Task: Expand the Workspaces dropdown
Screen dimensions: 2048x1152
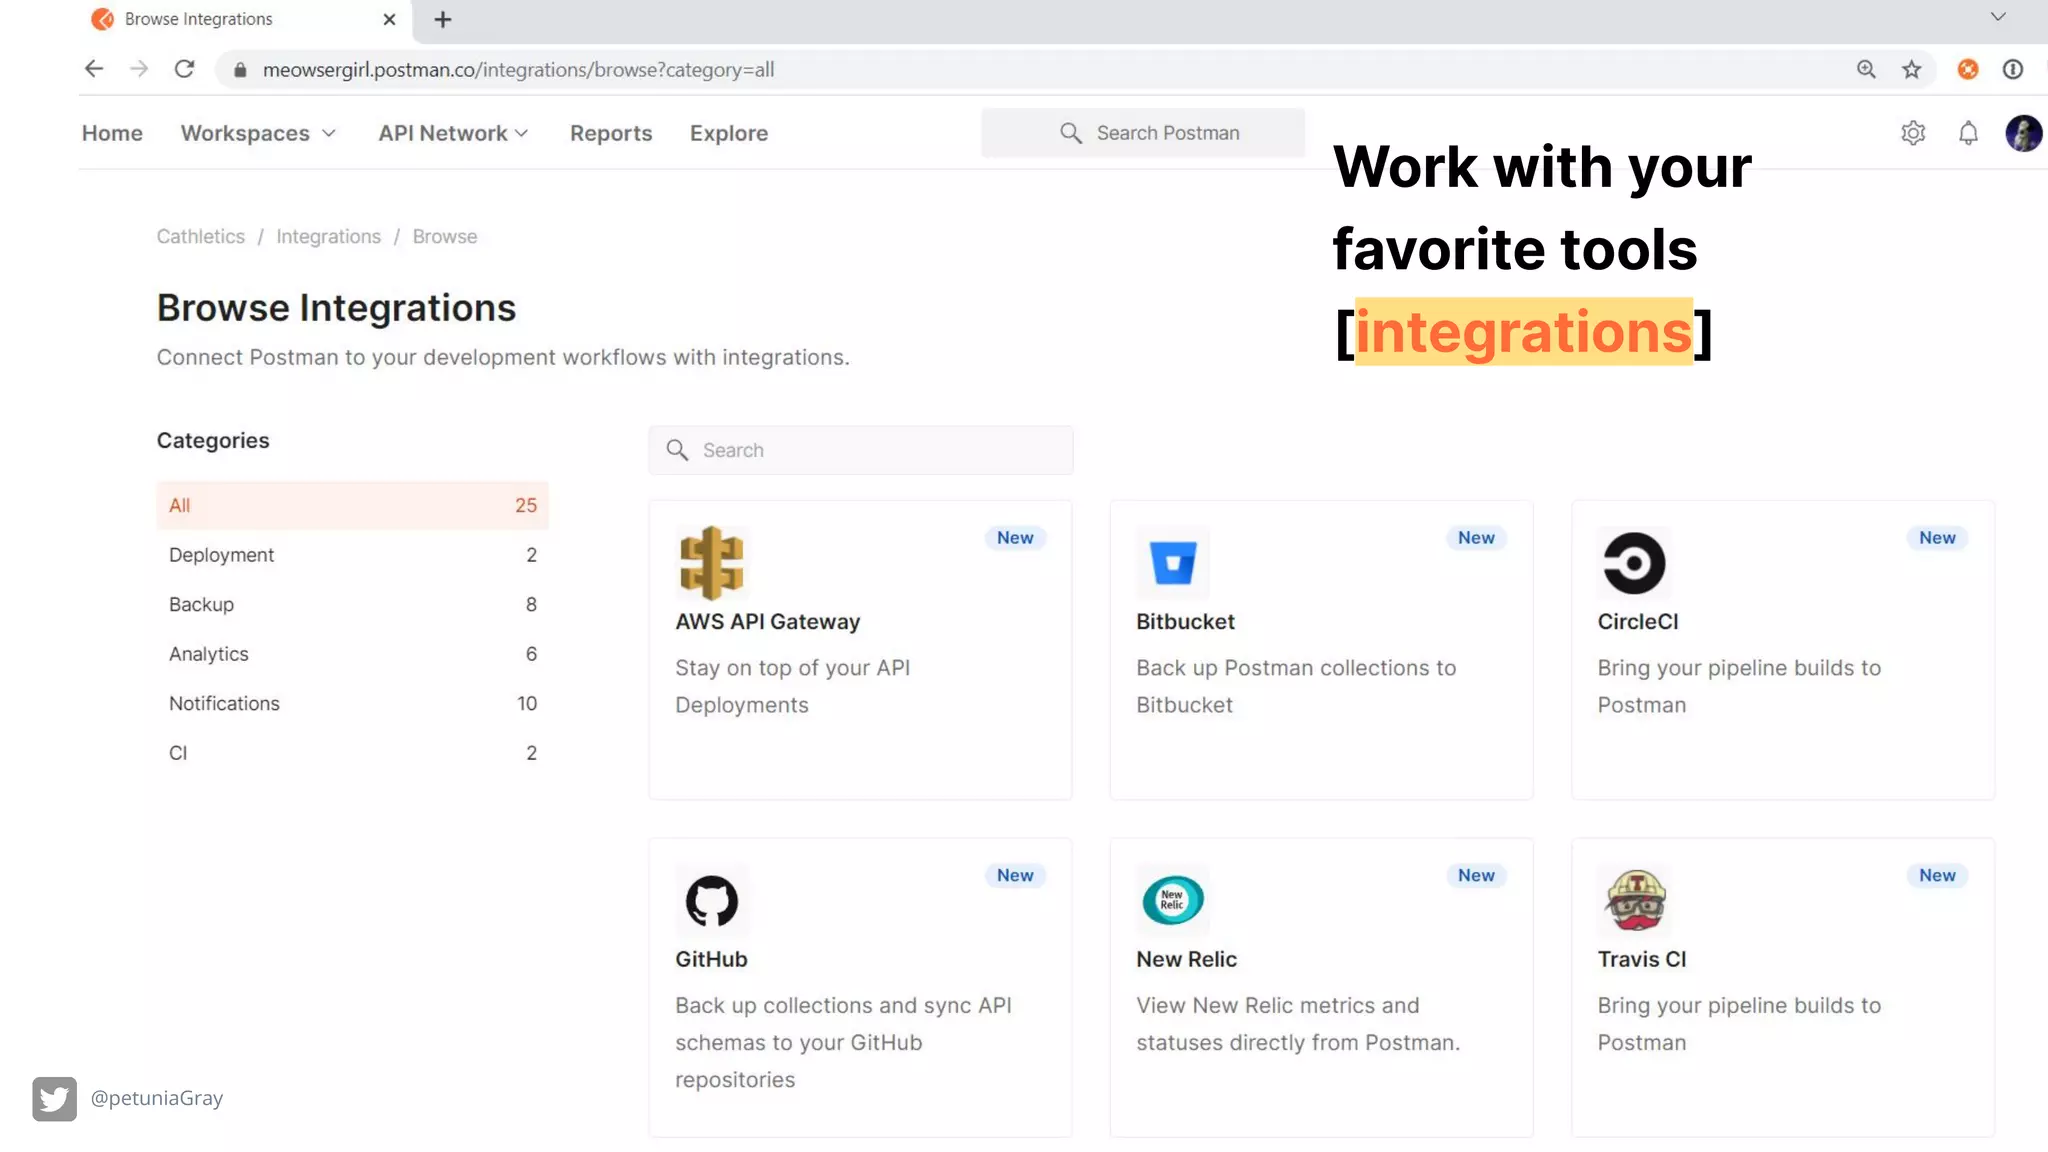Action: click(258, 133)
